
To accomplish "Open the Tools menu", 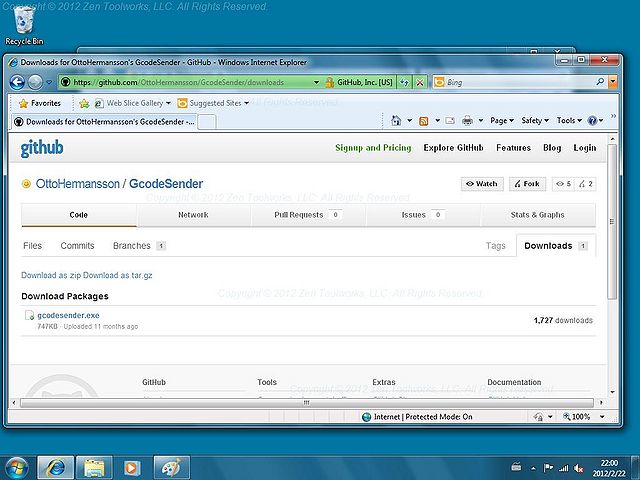I will [569, 120].
